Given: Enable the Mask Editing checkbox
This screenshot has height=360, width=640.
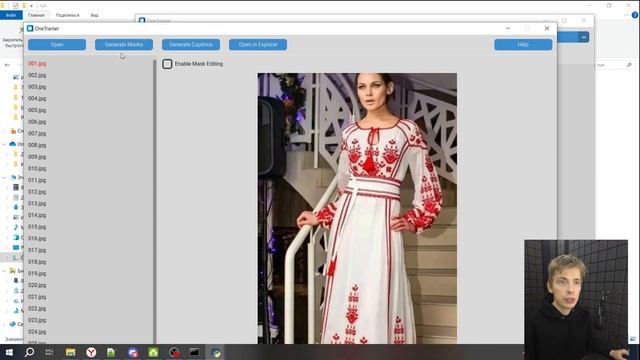Looking at the screenshot, I should (x=167, y=64).
